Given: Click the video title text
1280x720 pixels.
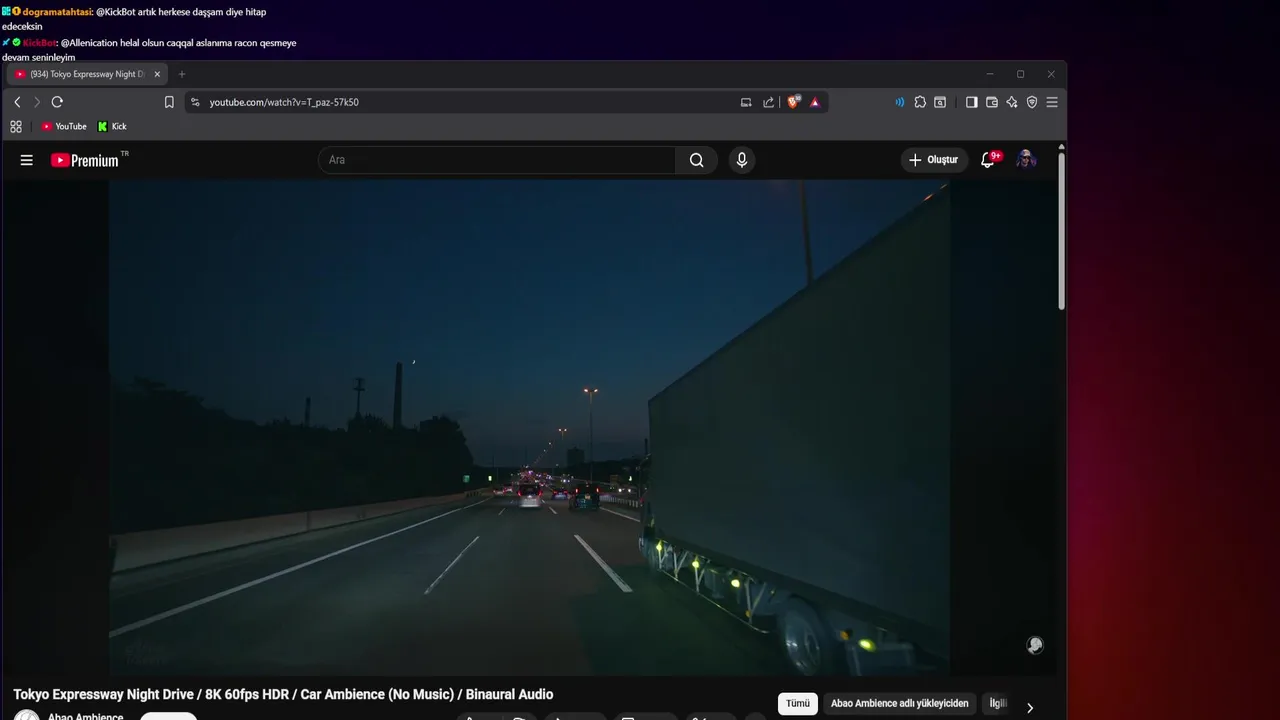Looking at the screenshot, I should (x=283, y=694).
